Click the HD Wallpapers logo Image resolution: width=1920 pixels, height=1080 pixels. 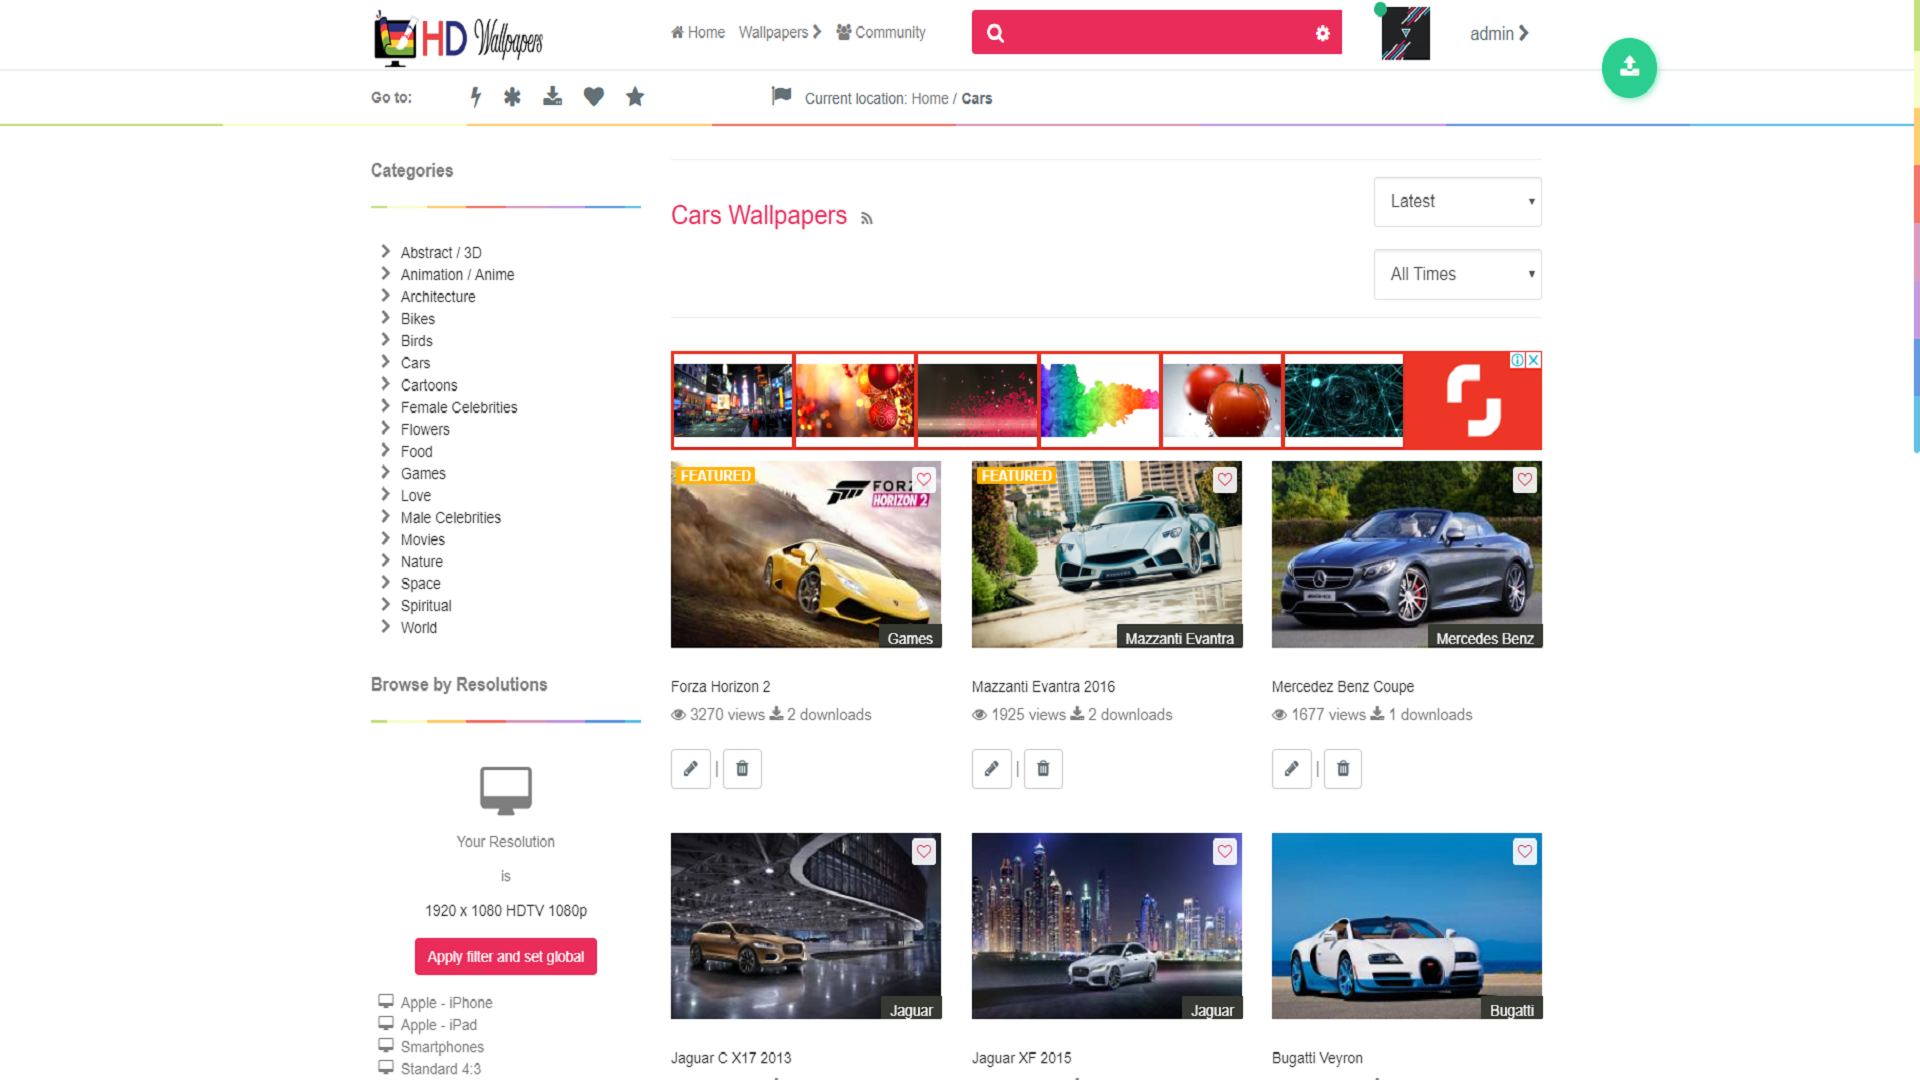click(x=458, y=38)
